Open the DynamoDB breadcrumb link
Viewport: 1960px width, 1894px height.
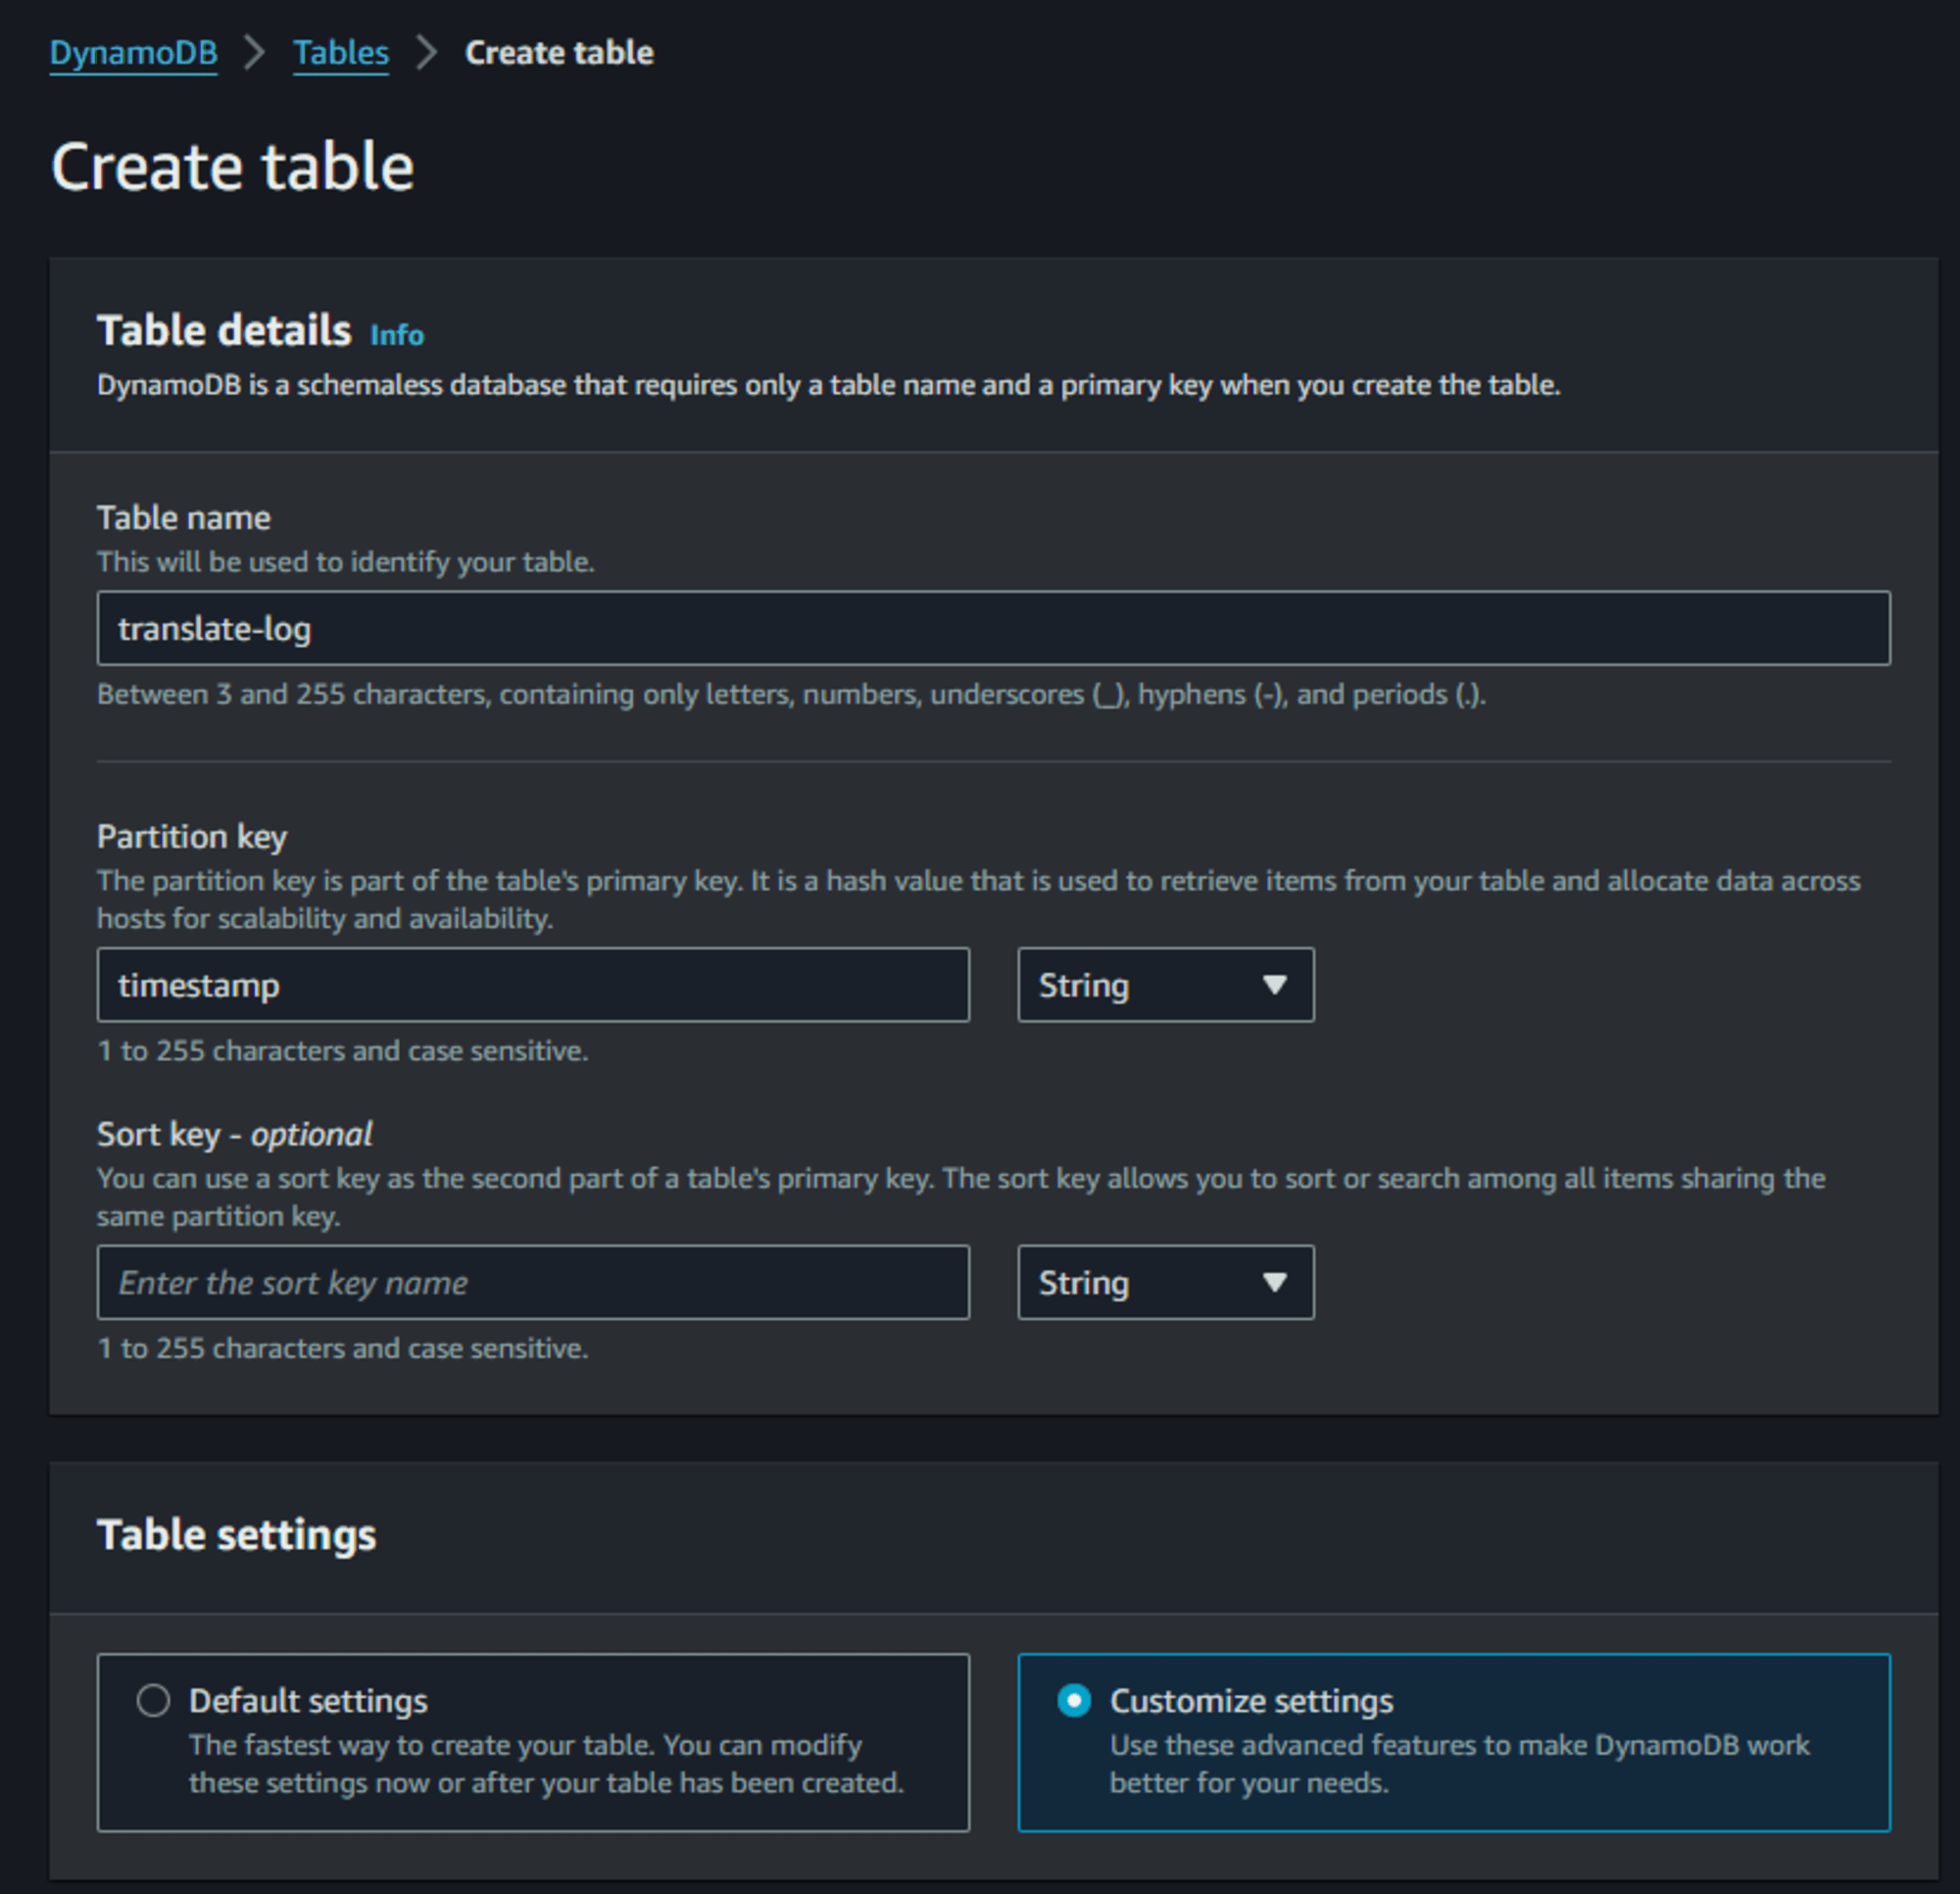[133, 53]
